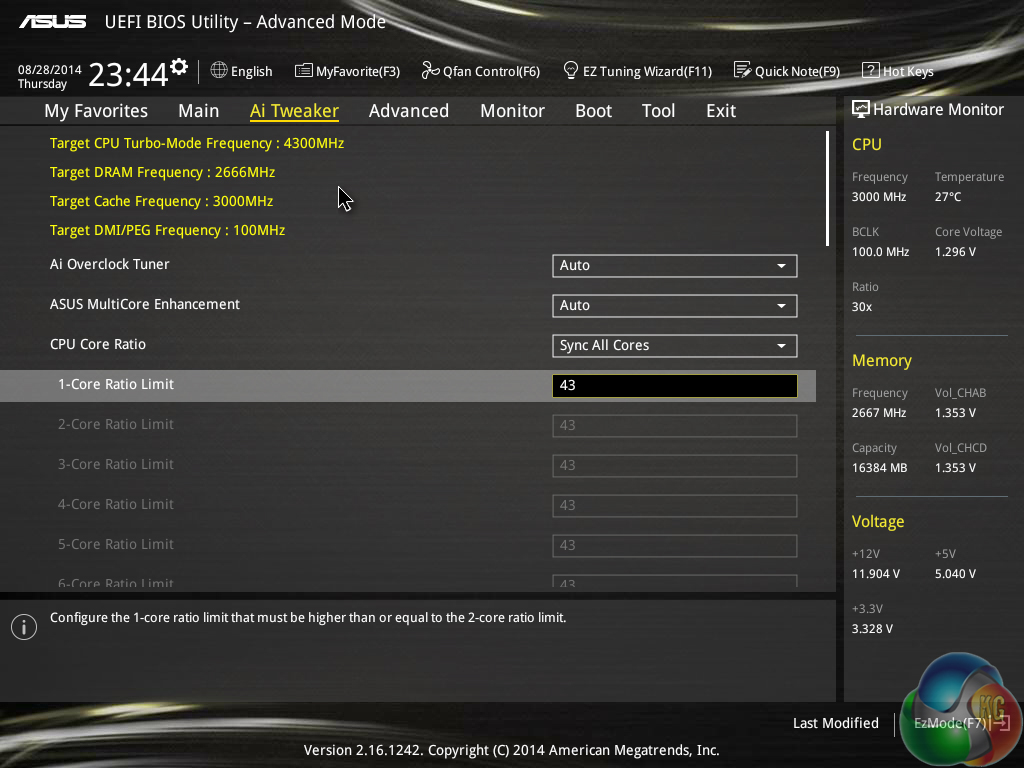1024x768 pixels.
Task: Open Quick Note pencil icon
Action: [x=743, y=70]
